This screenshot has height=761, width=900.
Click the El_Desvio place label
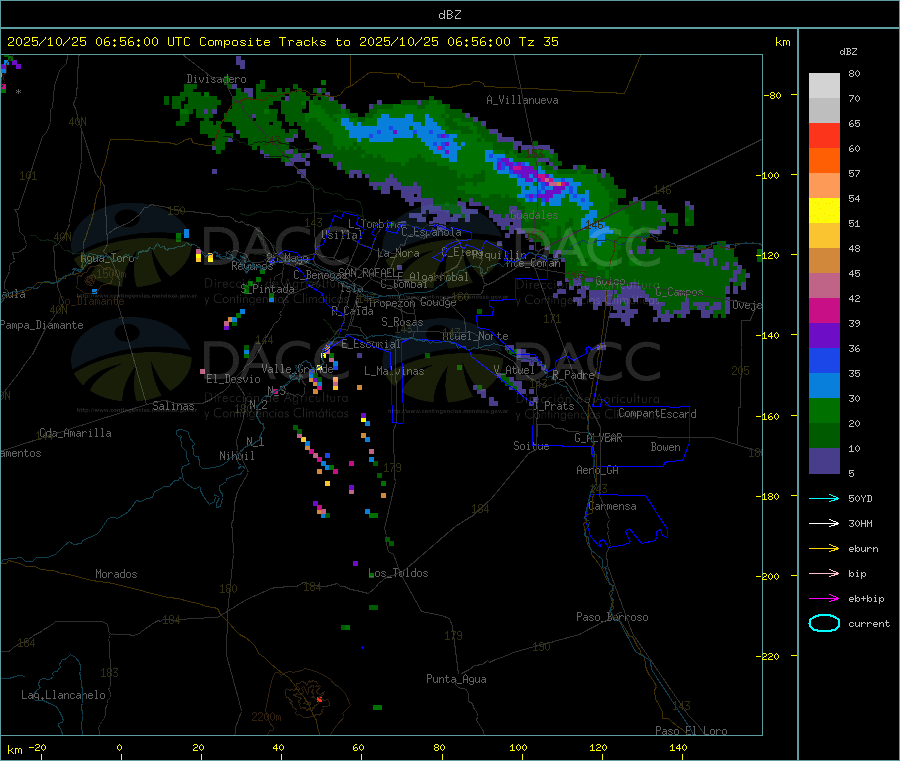(234, 379)
